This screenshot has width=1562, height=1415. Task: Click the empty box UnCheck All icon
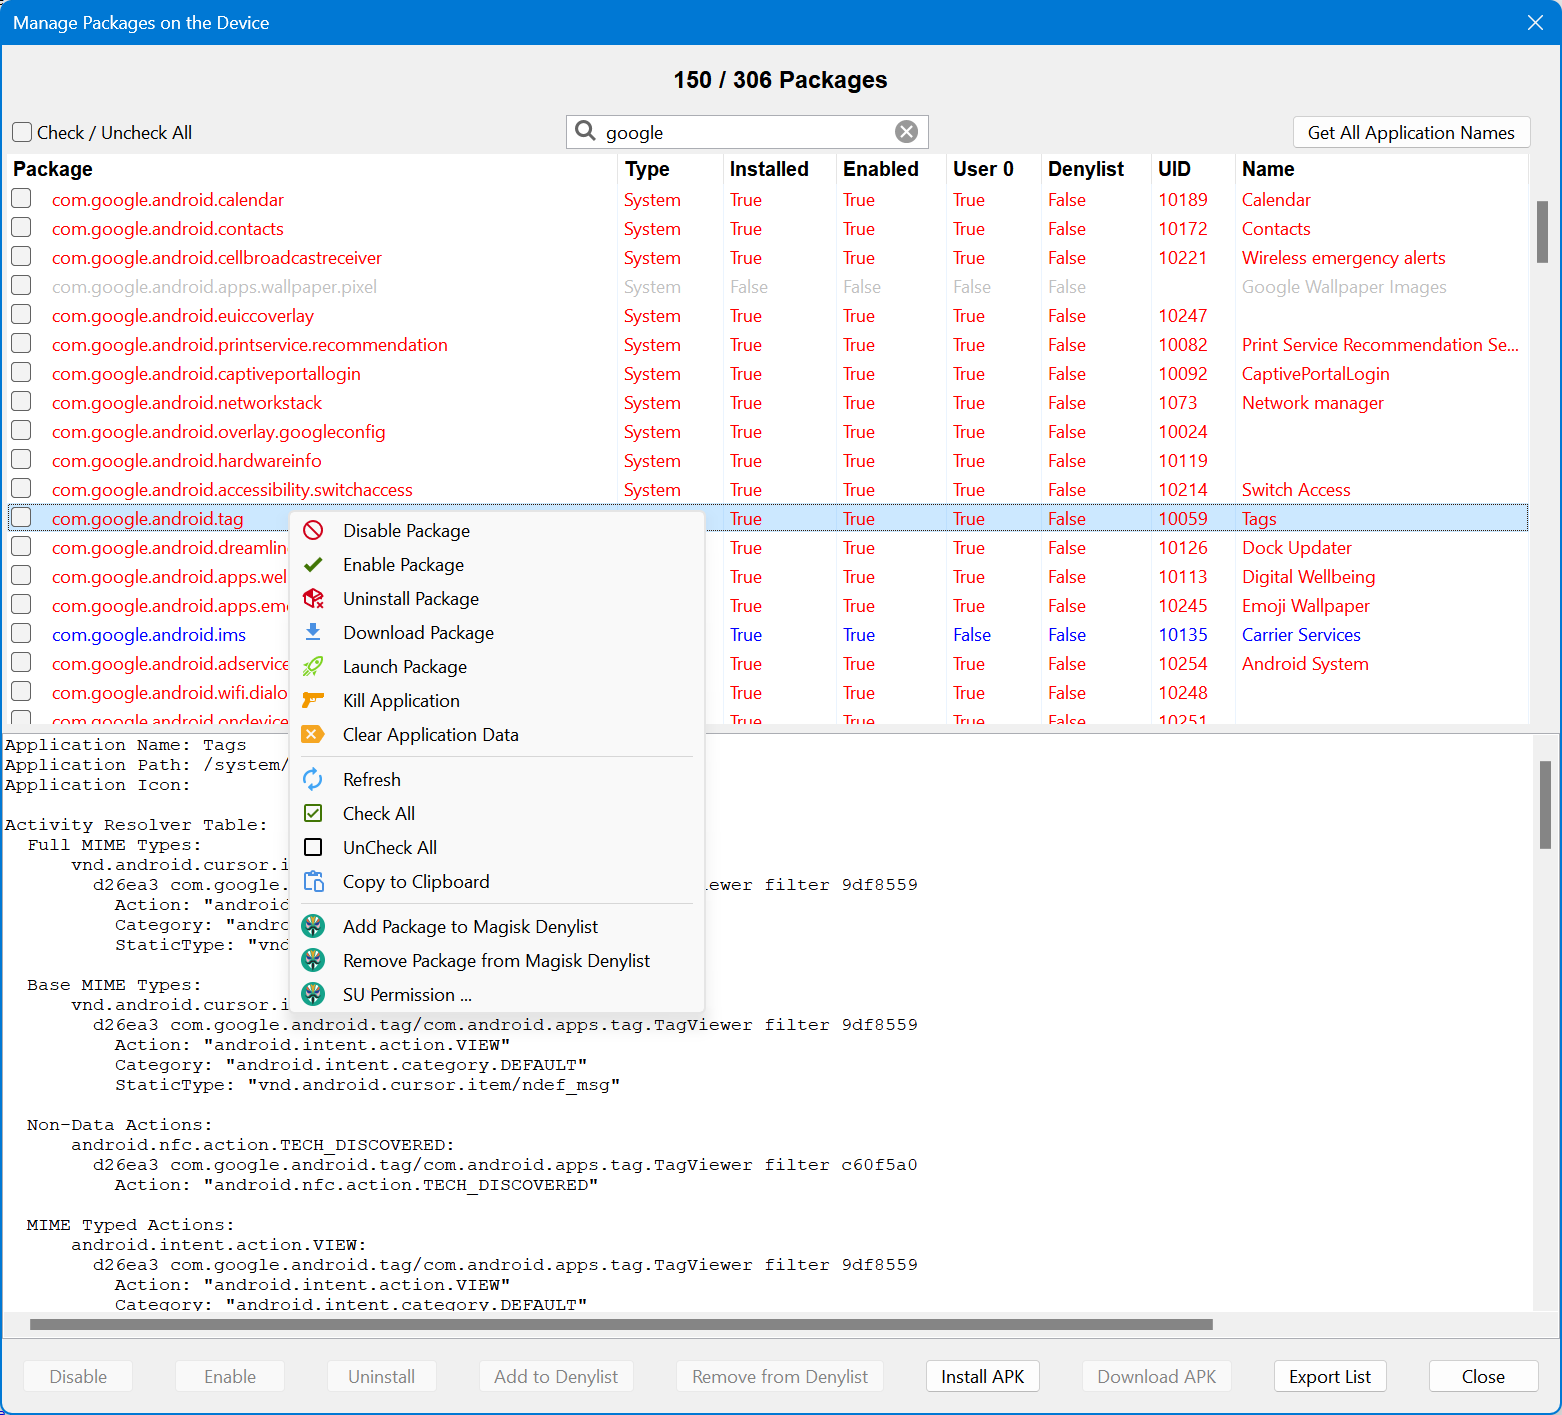click(313, 848)
